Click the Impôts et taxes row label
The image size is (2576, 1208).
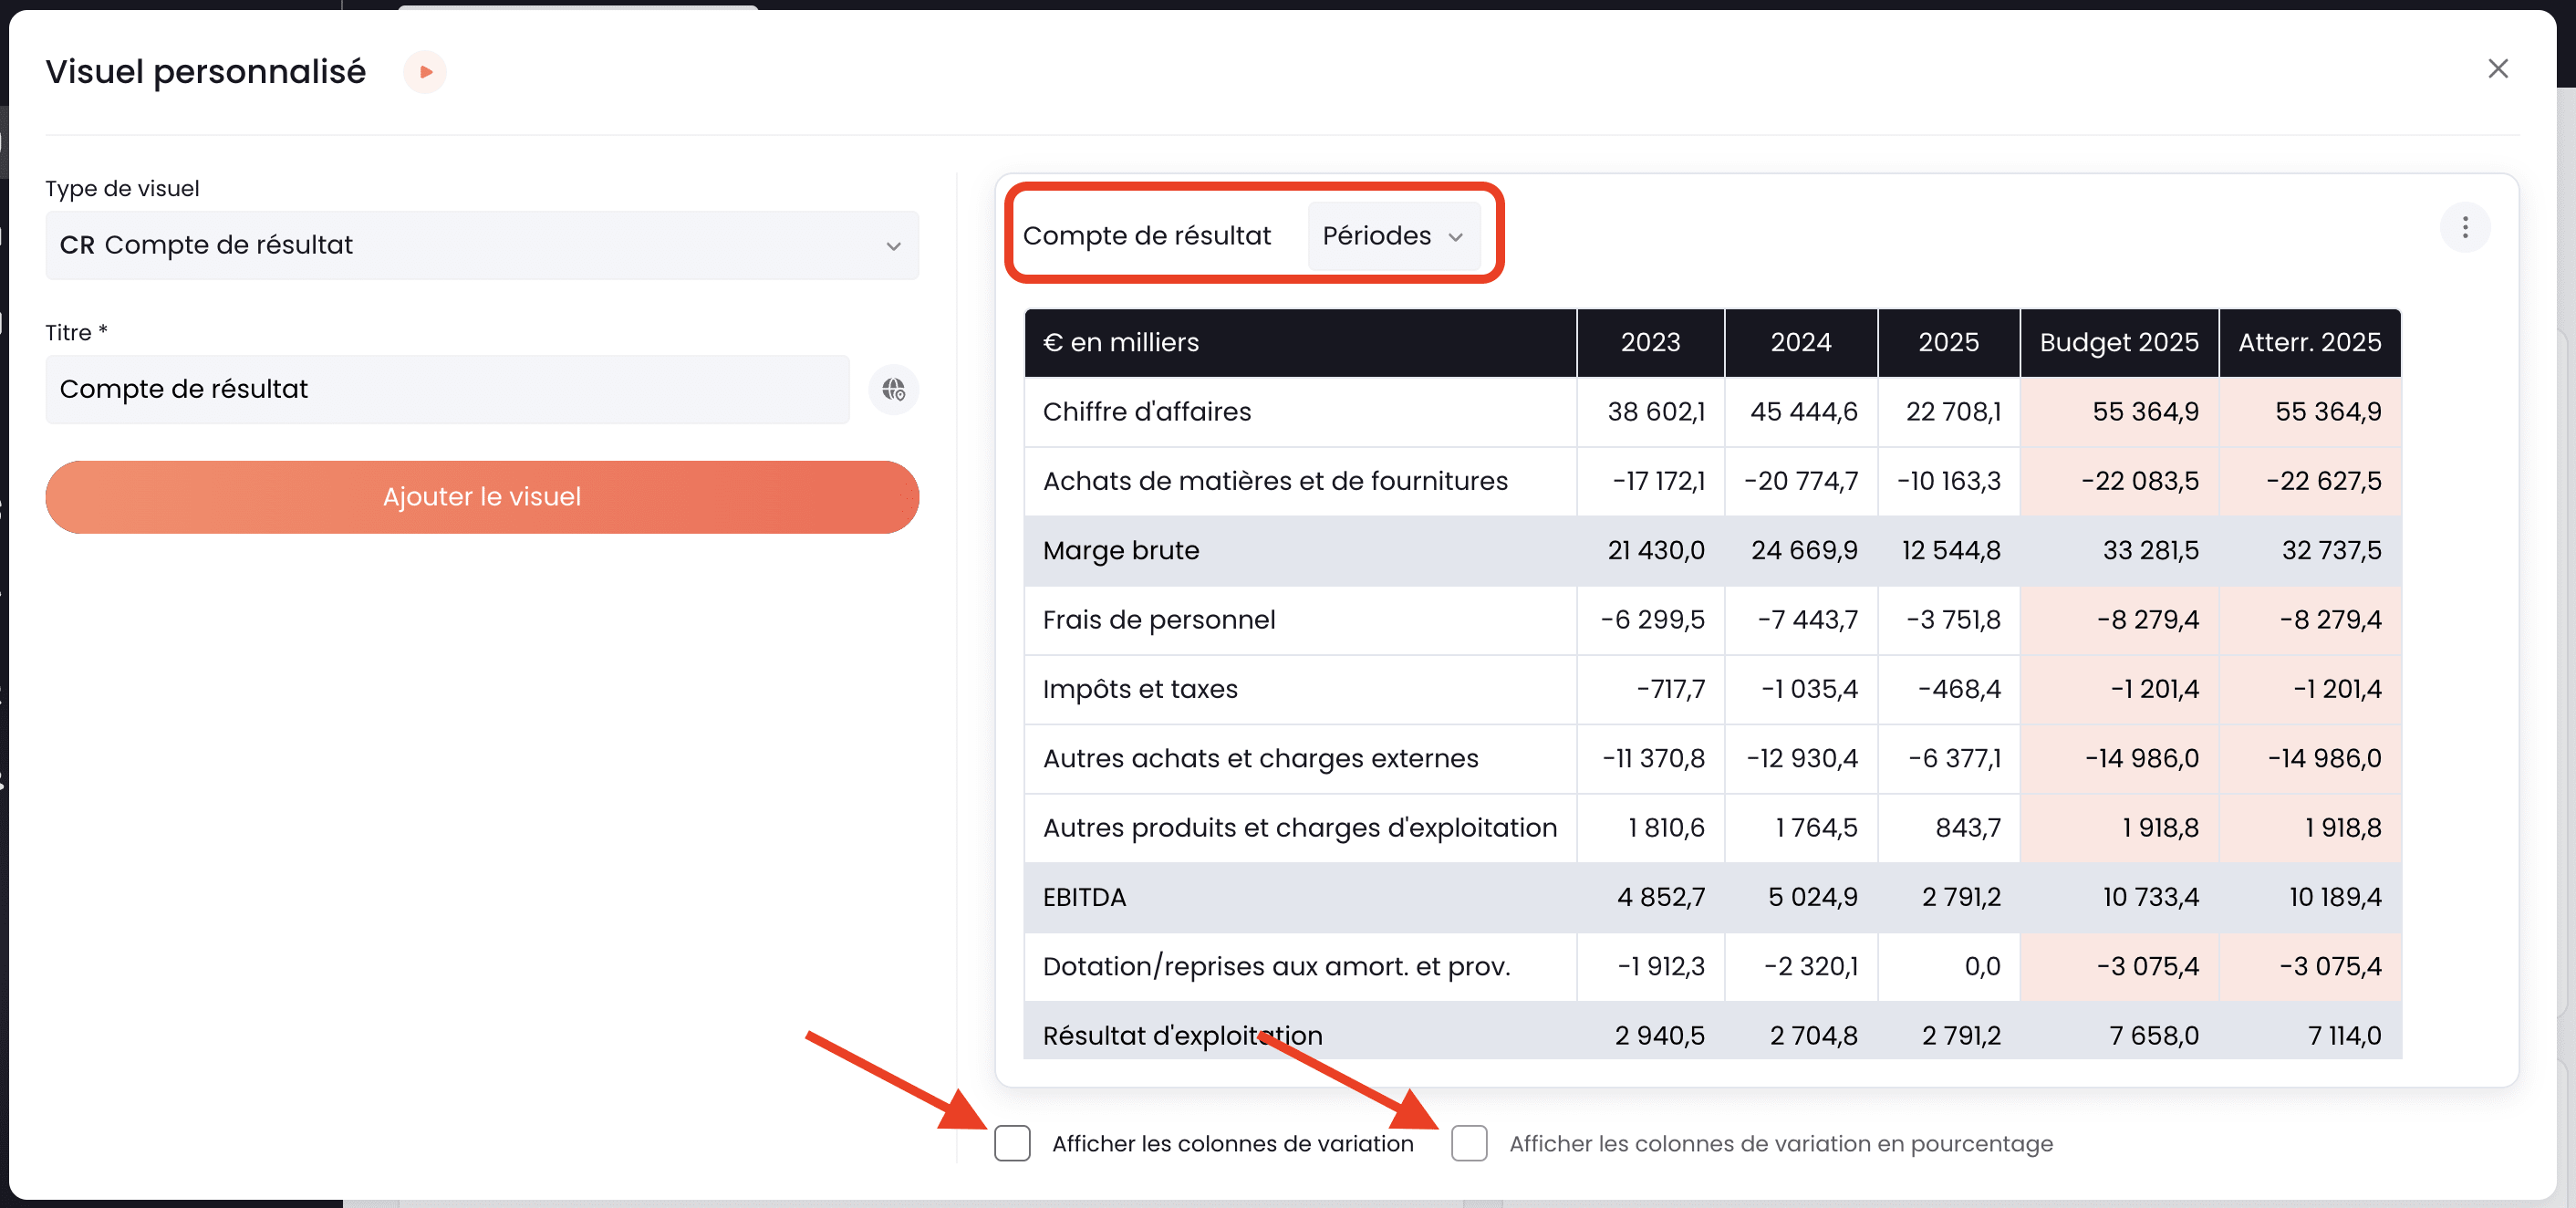tap(1140, 689)
